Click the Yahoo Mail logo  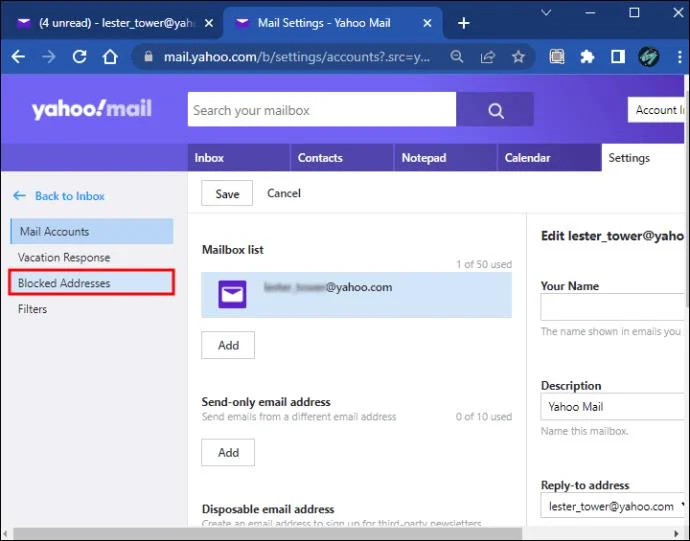pos(92,109)
